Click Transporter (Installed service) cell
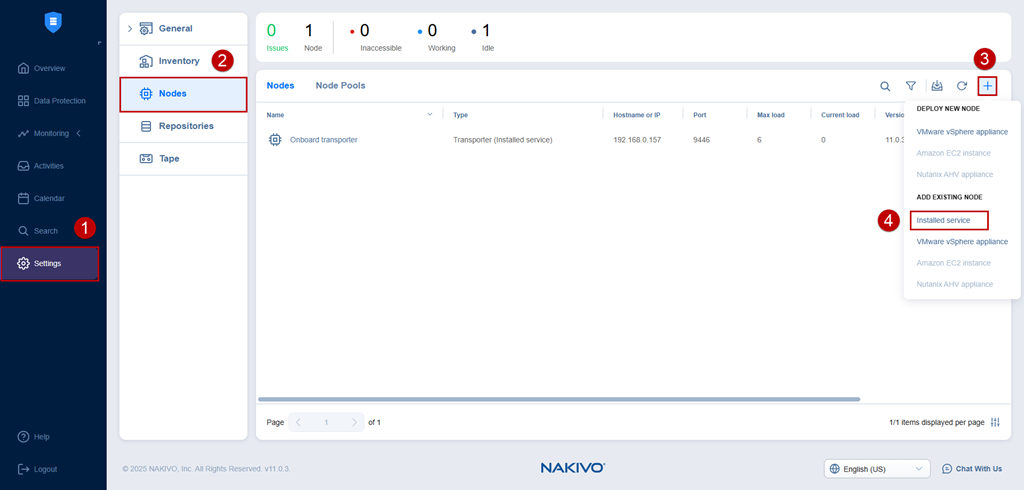Screen dimensions: 1024x490 point(503,140)
